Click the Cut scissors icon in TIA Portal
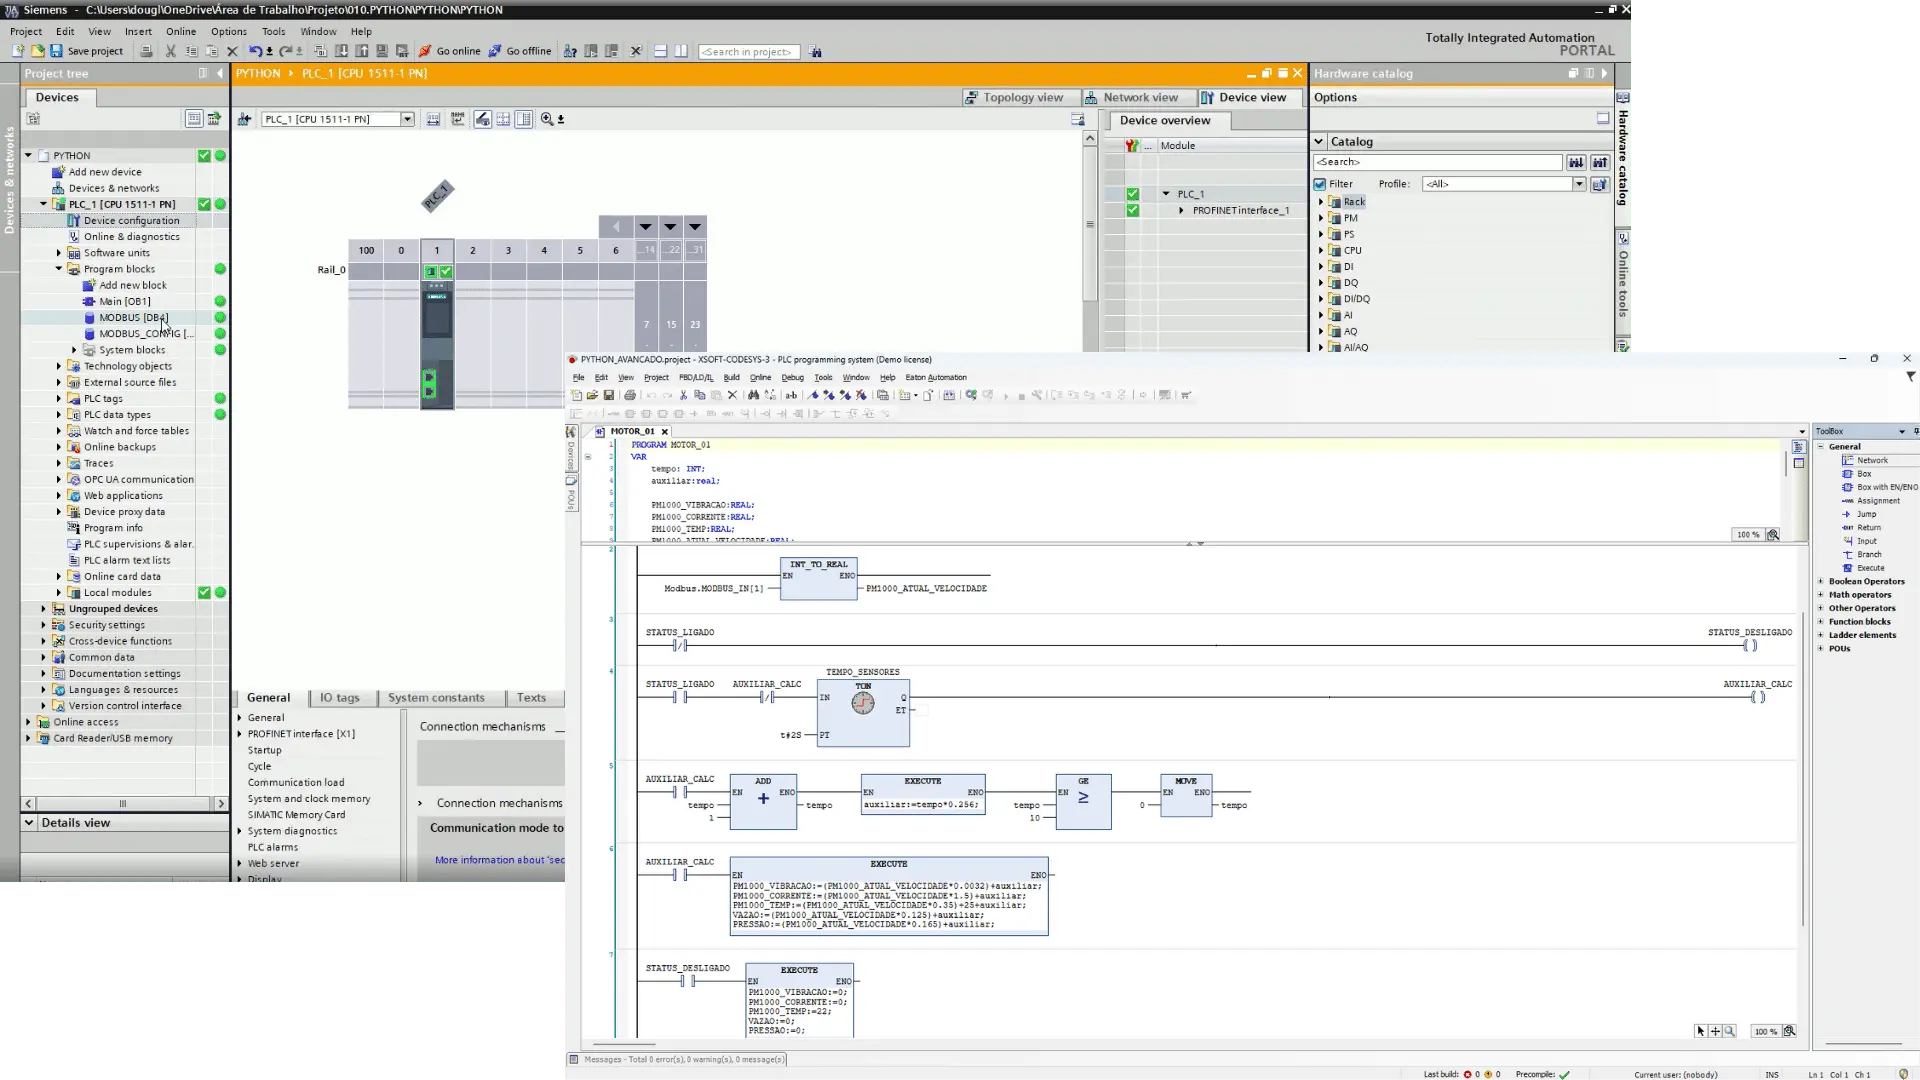This screenshot has height=1080, width=1920. [x=170, y=51]
